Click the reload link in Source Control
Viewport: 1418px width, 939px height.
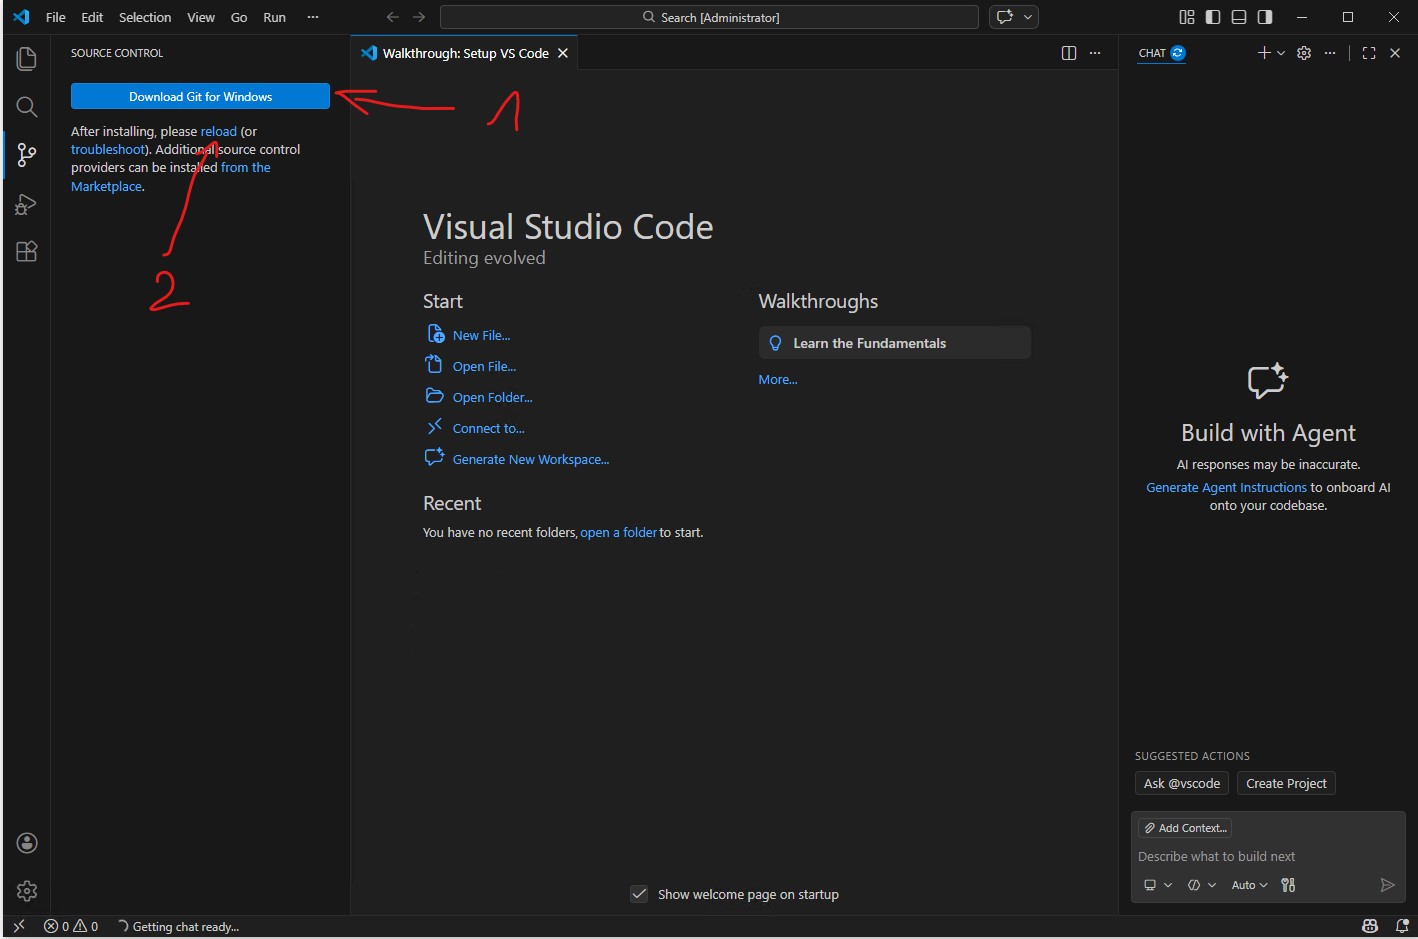click(219, 131)
